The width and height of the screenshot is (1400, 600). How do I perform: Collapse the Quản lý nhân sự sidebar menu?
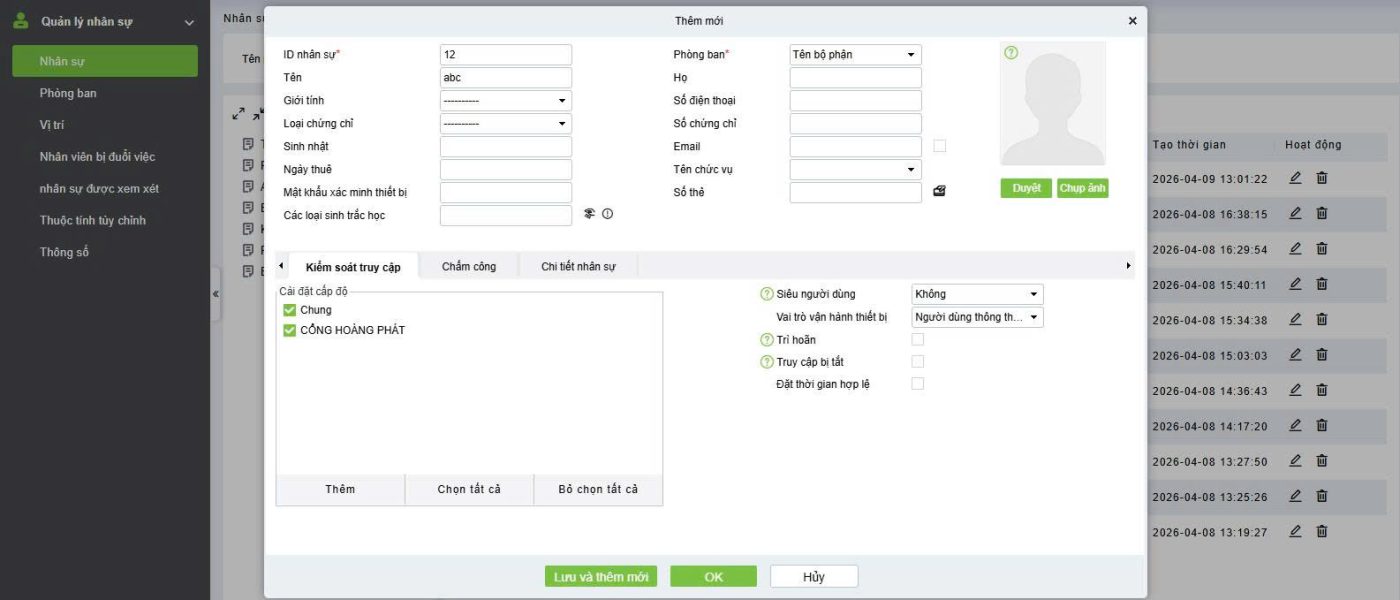(189, 22)
